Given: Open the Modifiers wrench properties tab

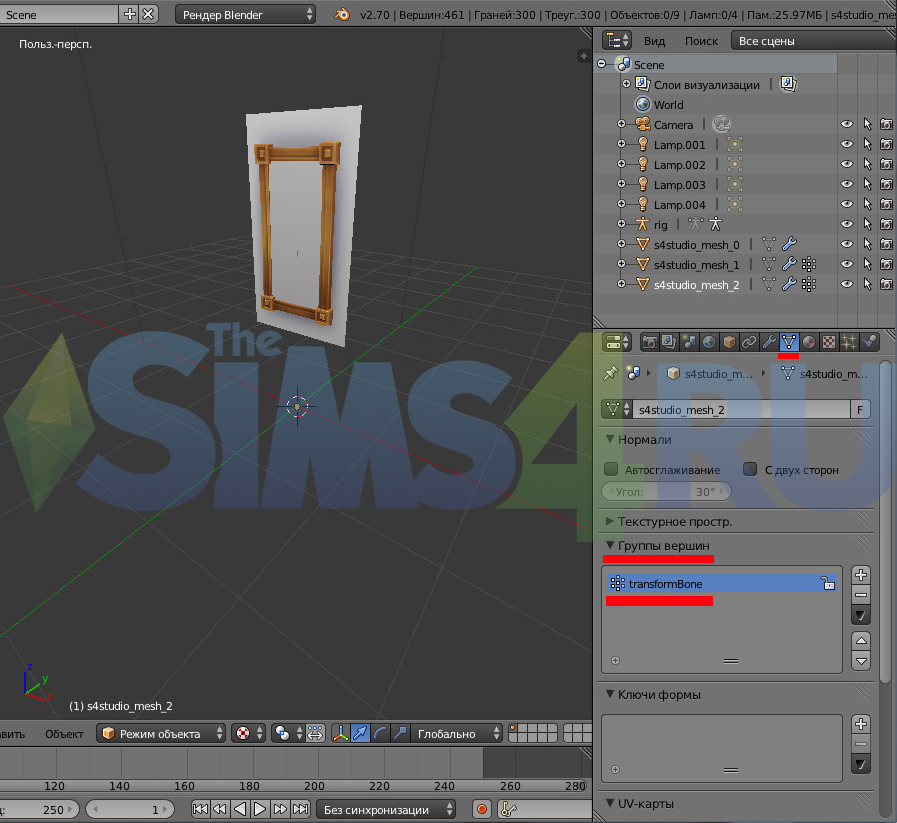Looking at the screenshot, I should click(769, 342).
